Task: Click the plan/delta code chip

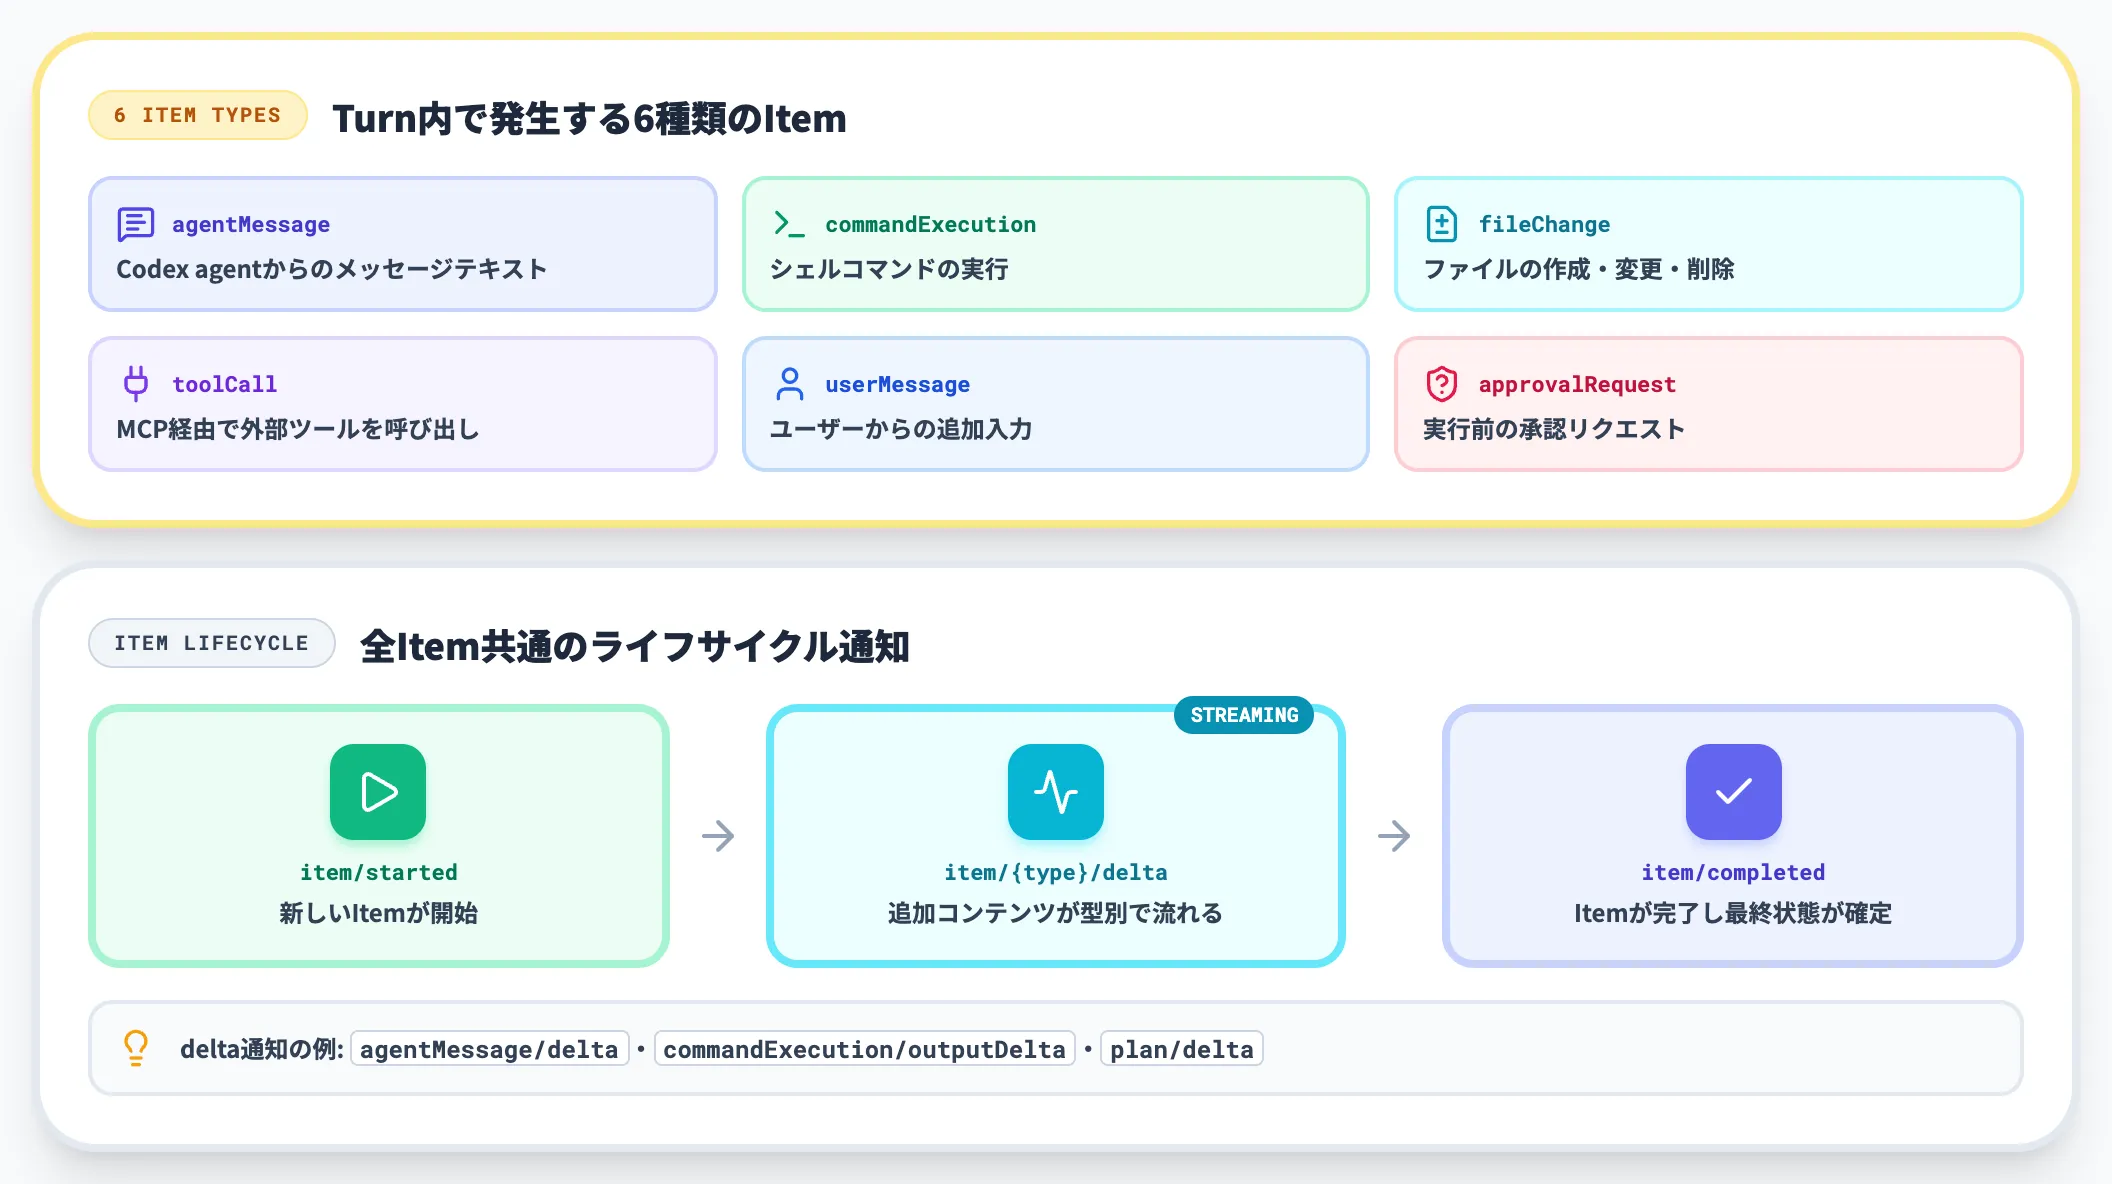Action: pos(1182,1049)
